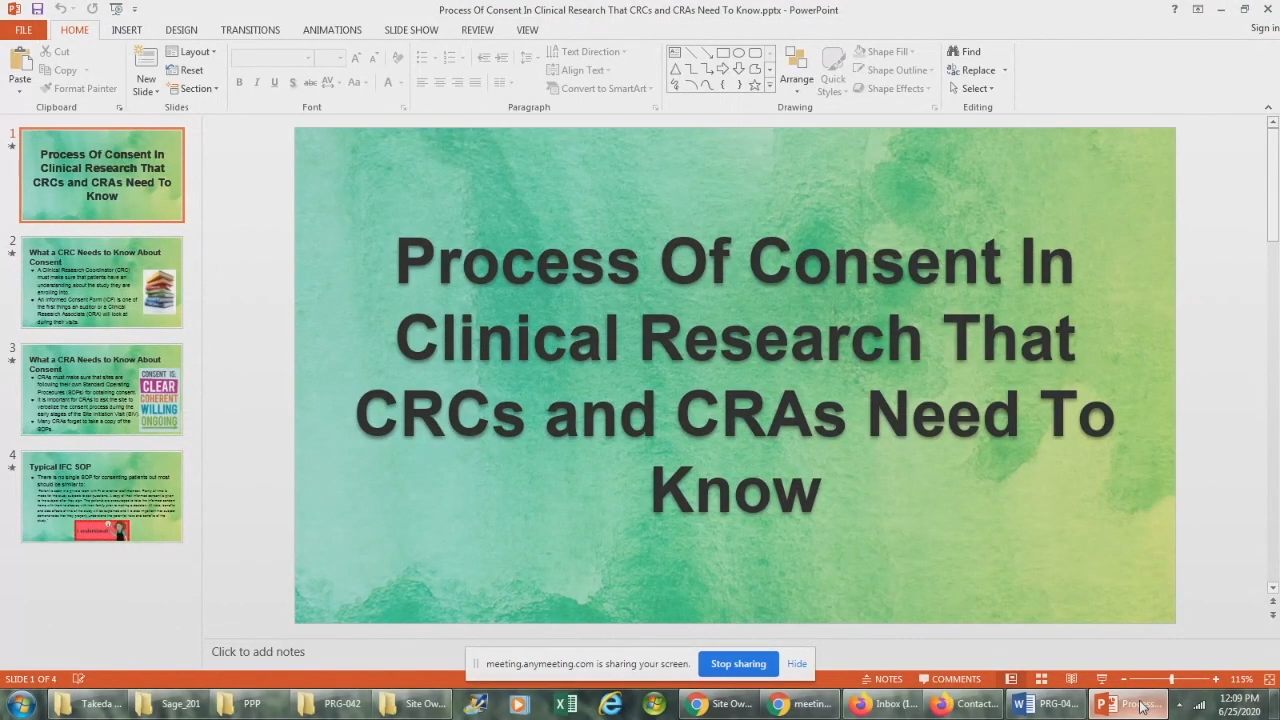
Task: Go to the TRANSITIONS tab
Action: (250, 30)
